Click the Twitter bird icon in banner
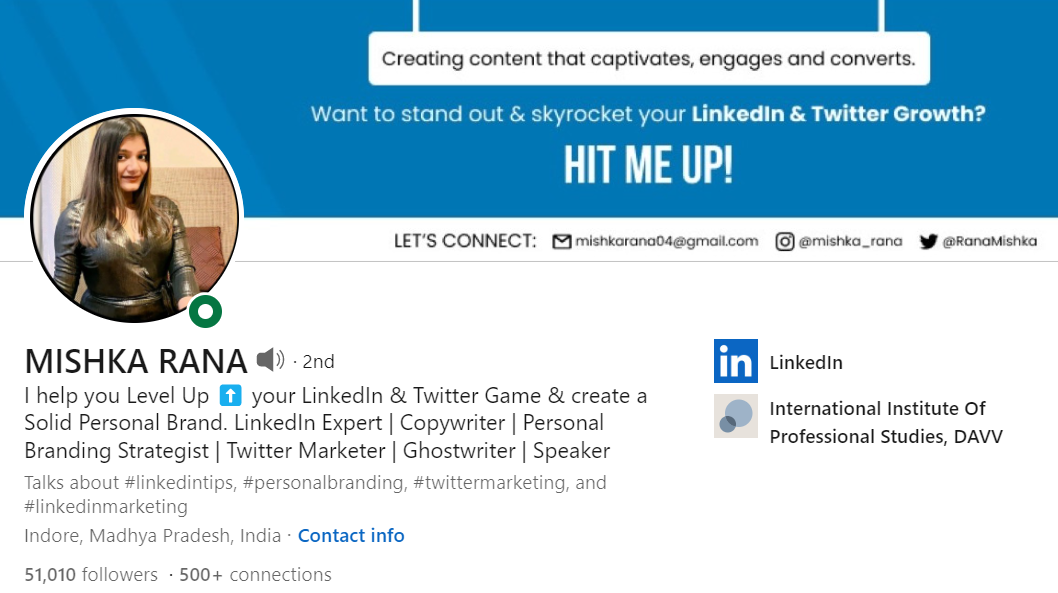 [x=928, y=242]
